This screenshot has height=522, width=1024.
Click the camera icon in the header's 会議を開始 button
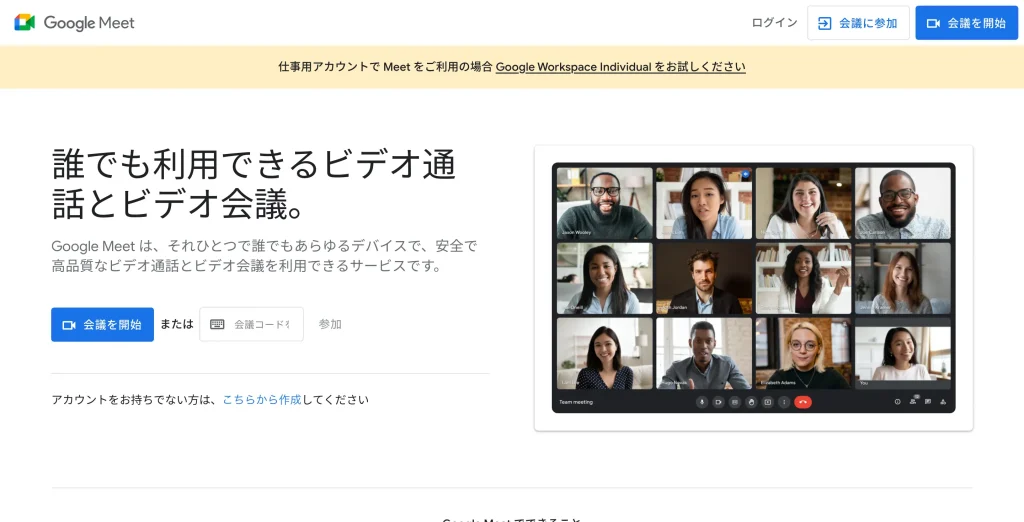(933, 23)
